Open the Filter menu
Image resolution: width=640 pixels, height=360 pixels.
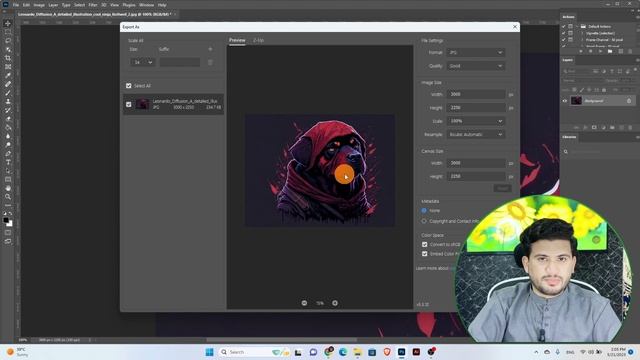pyautogui.click(x=93, y=5)
